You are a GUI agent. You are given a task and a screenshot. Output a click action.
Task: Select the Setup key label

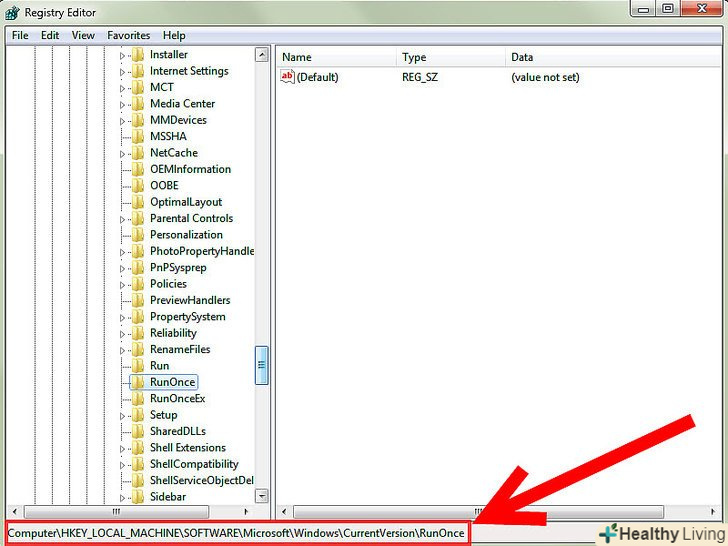coord(163,415)
